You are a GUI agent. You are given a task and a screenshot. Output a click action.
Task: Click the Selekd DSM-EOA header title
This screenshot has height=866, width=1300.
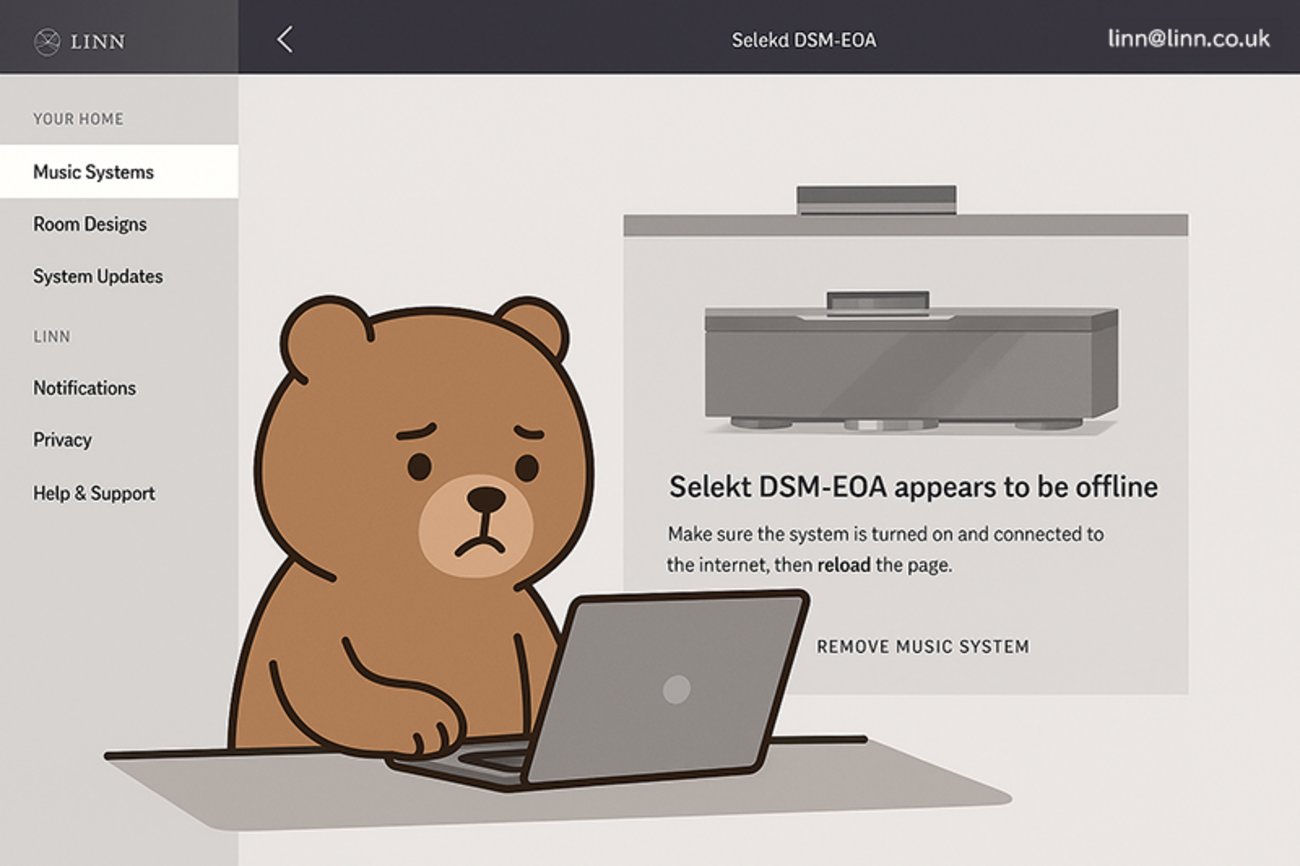(804, 41)
